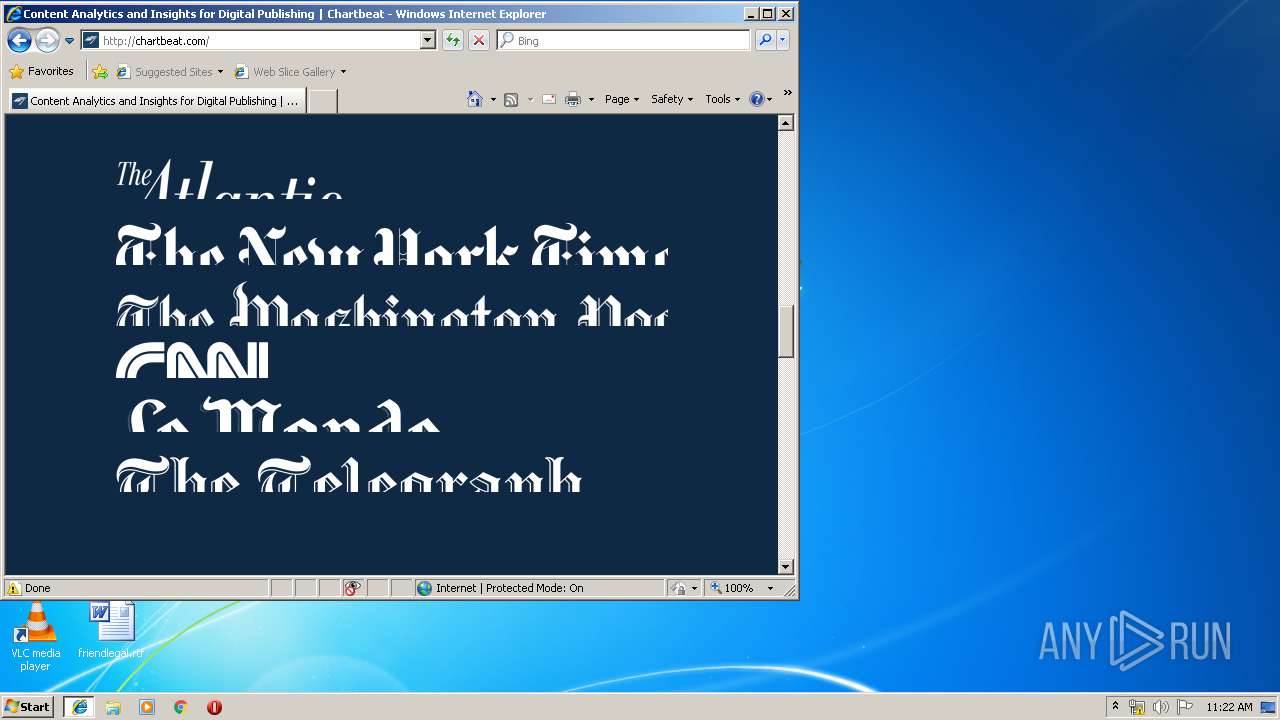Expand the address bar URL history dropdown
Viewport: 1280px width, 720px height.
coord(428,41)
